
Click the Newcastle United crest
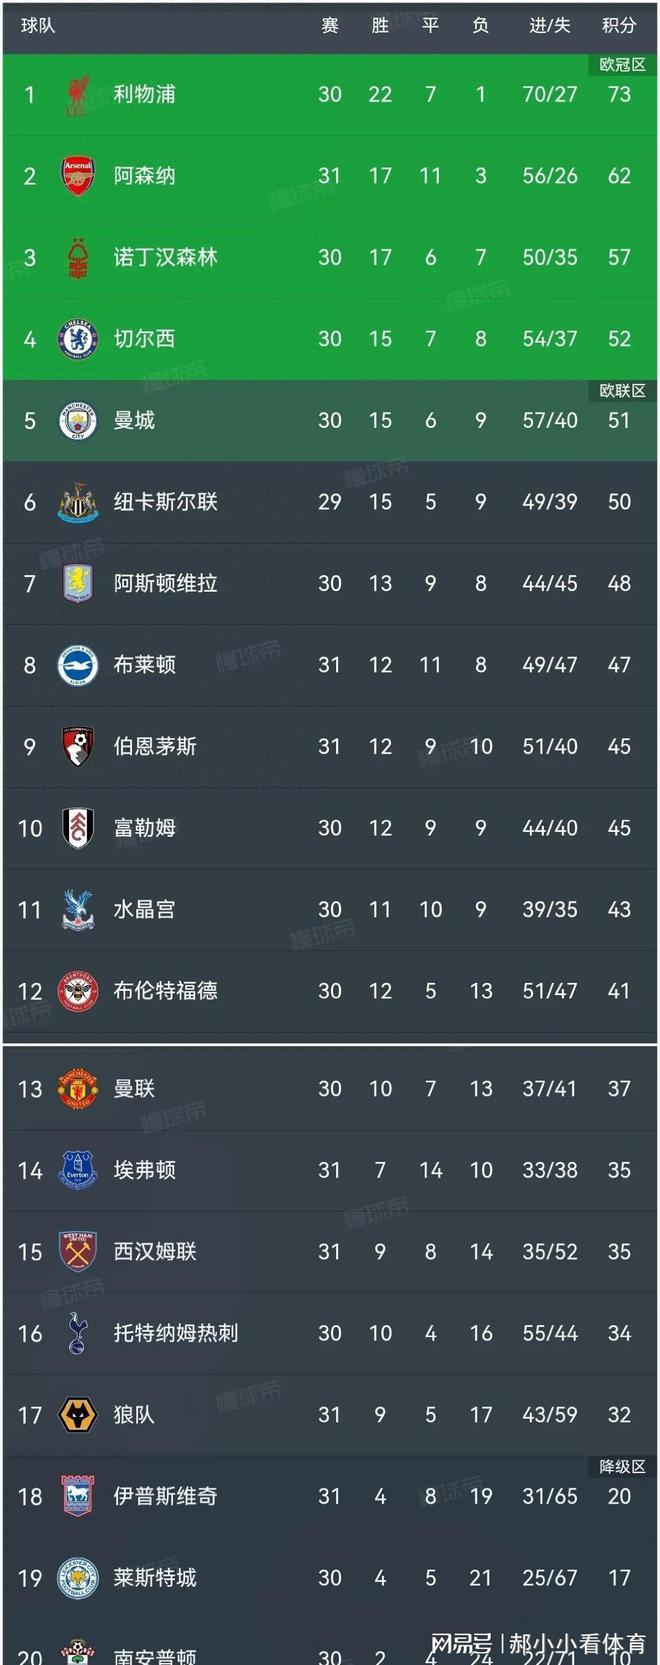77,502
